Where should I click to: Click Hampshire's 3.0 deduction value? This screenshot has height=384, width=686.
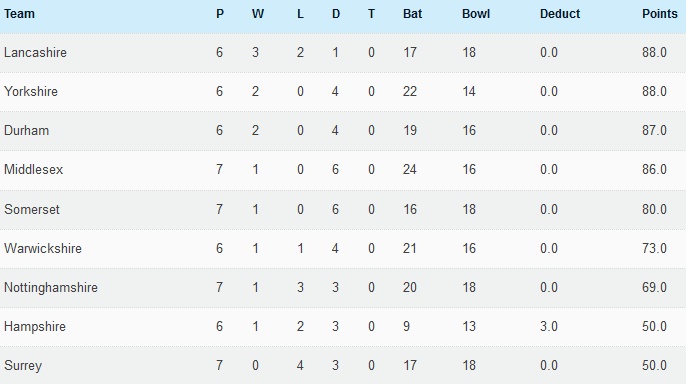549,326
